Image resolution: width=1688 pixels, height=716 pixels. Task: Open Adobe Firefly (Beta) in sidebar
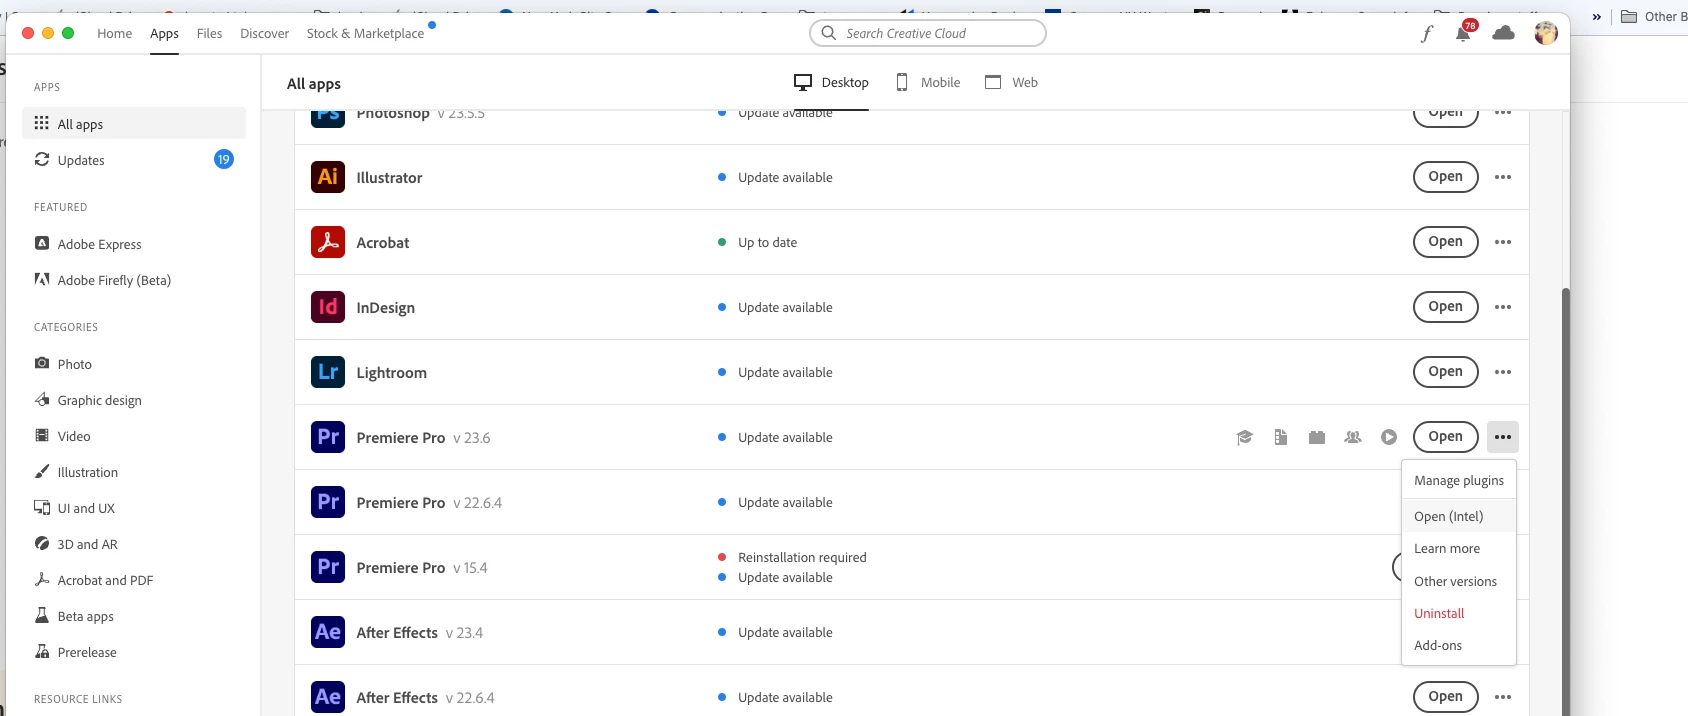click(x=134, y=280)
